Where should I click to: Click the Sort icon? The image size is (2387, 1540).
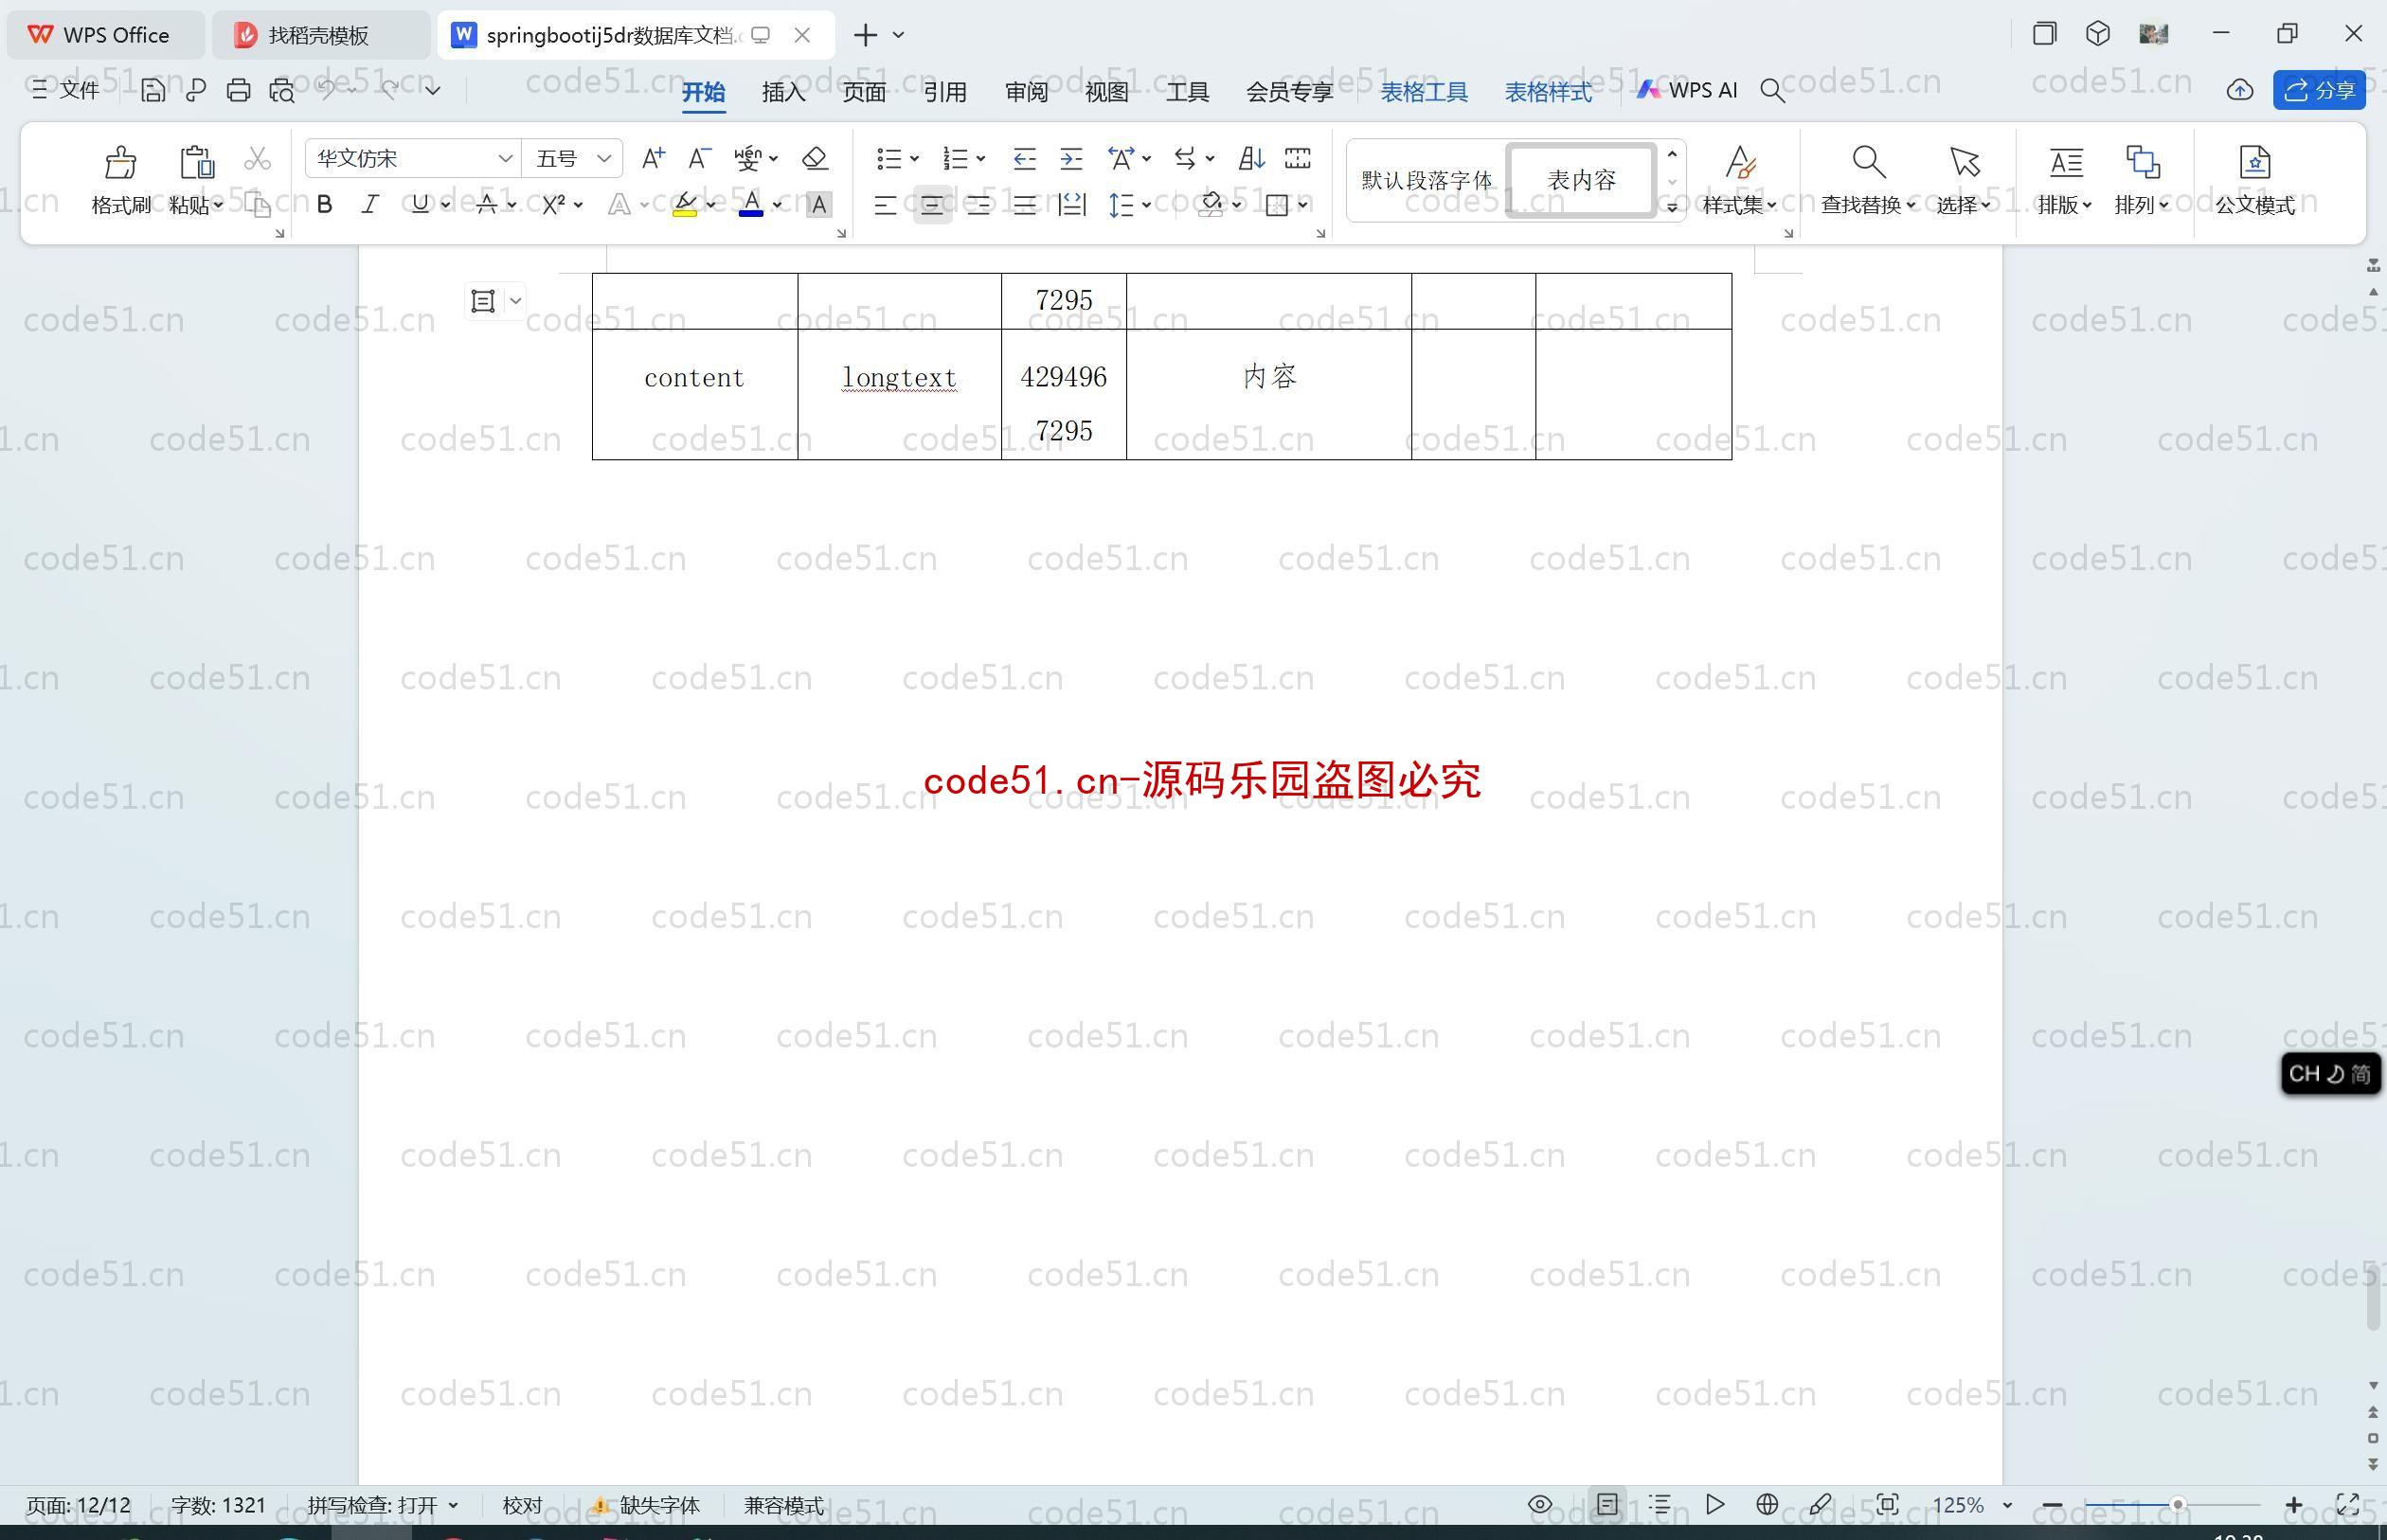[1251, 158]
